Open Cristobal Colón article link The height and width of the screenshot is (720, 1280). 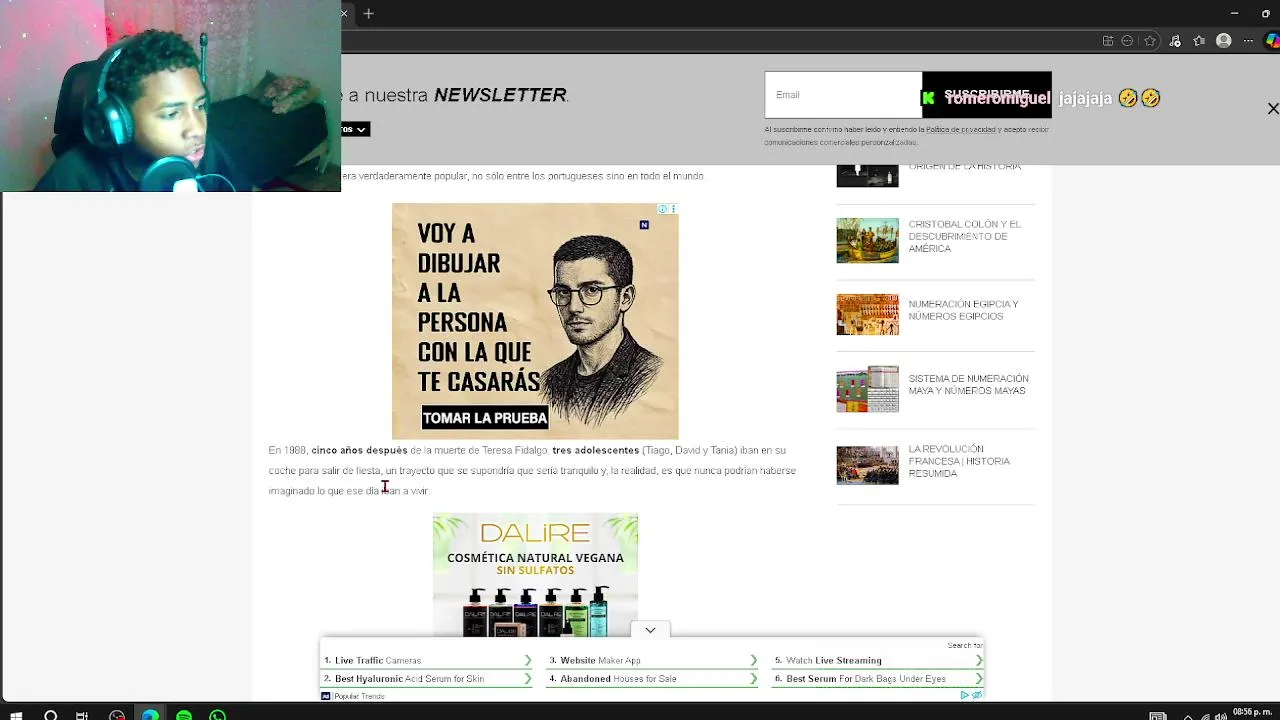(965, 236)
